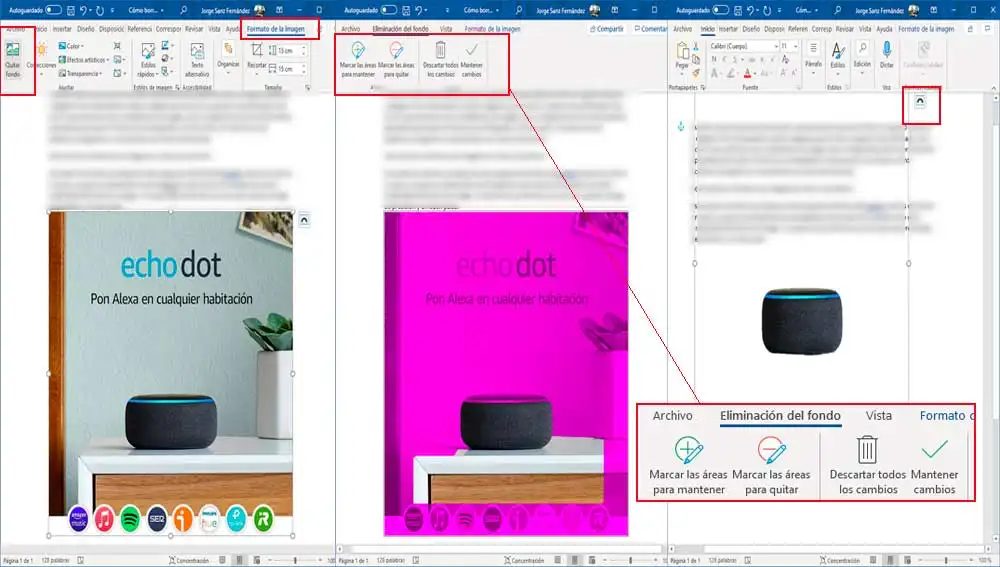Viewport: 1000px width, 567px height.
Task: Open font size dropdown in right window
Action: (x=790, y=47)
